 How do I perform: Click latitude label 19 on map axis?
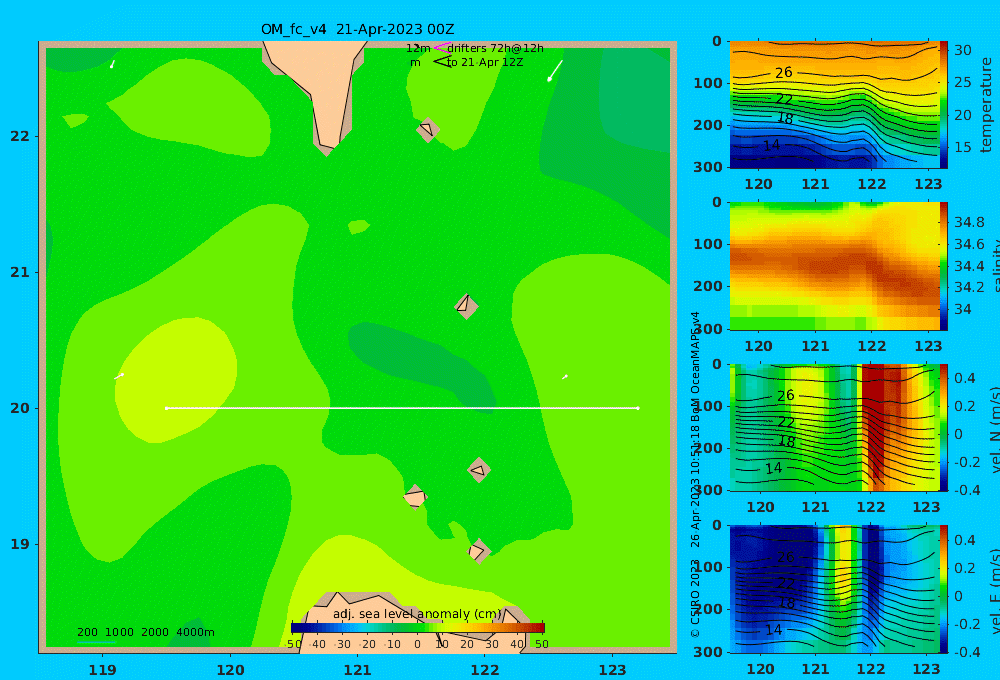coord(20,544)
